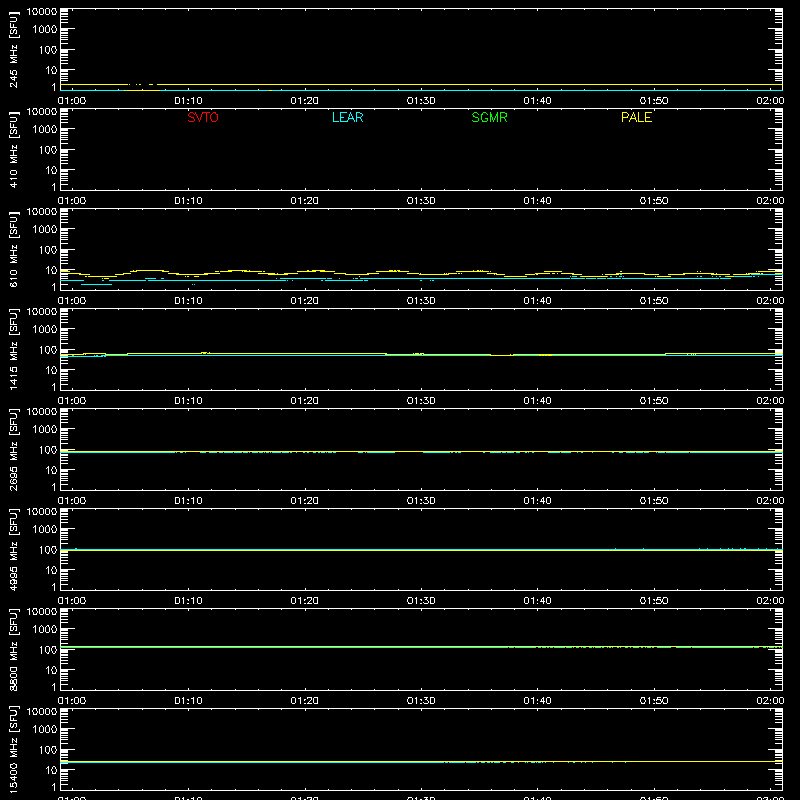Click 01:30 time label under 4995 MHz panel

point(421,601)
